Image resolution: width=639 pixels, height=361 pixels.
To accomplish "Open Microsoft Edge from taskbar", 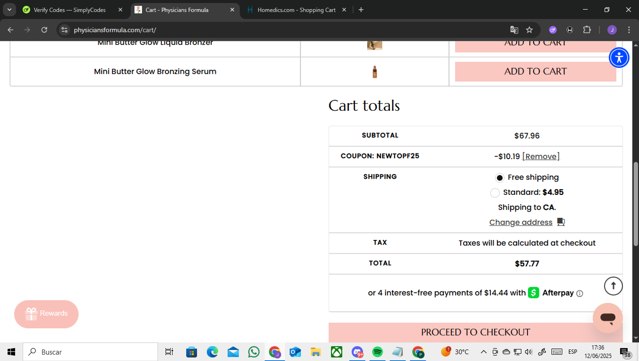I will click(212, 352).
